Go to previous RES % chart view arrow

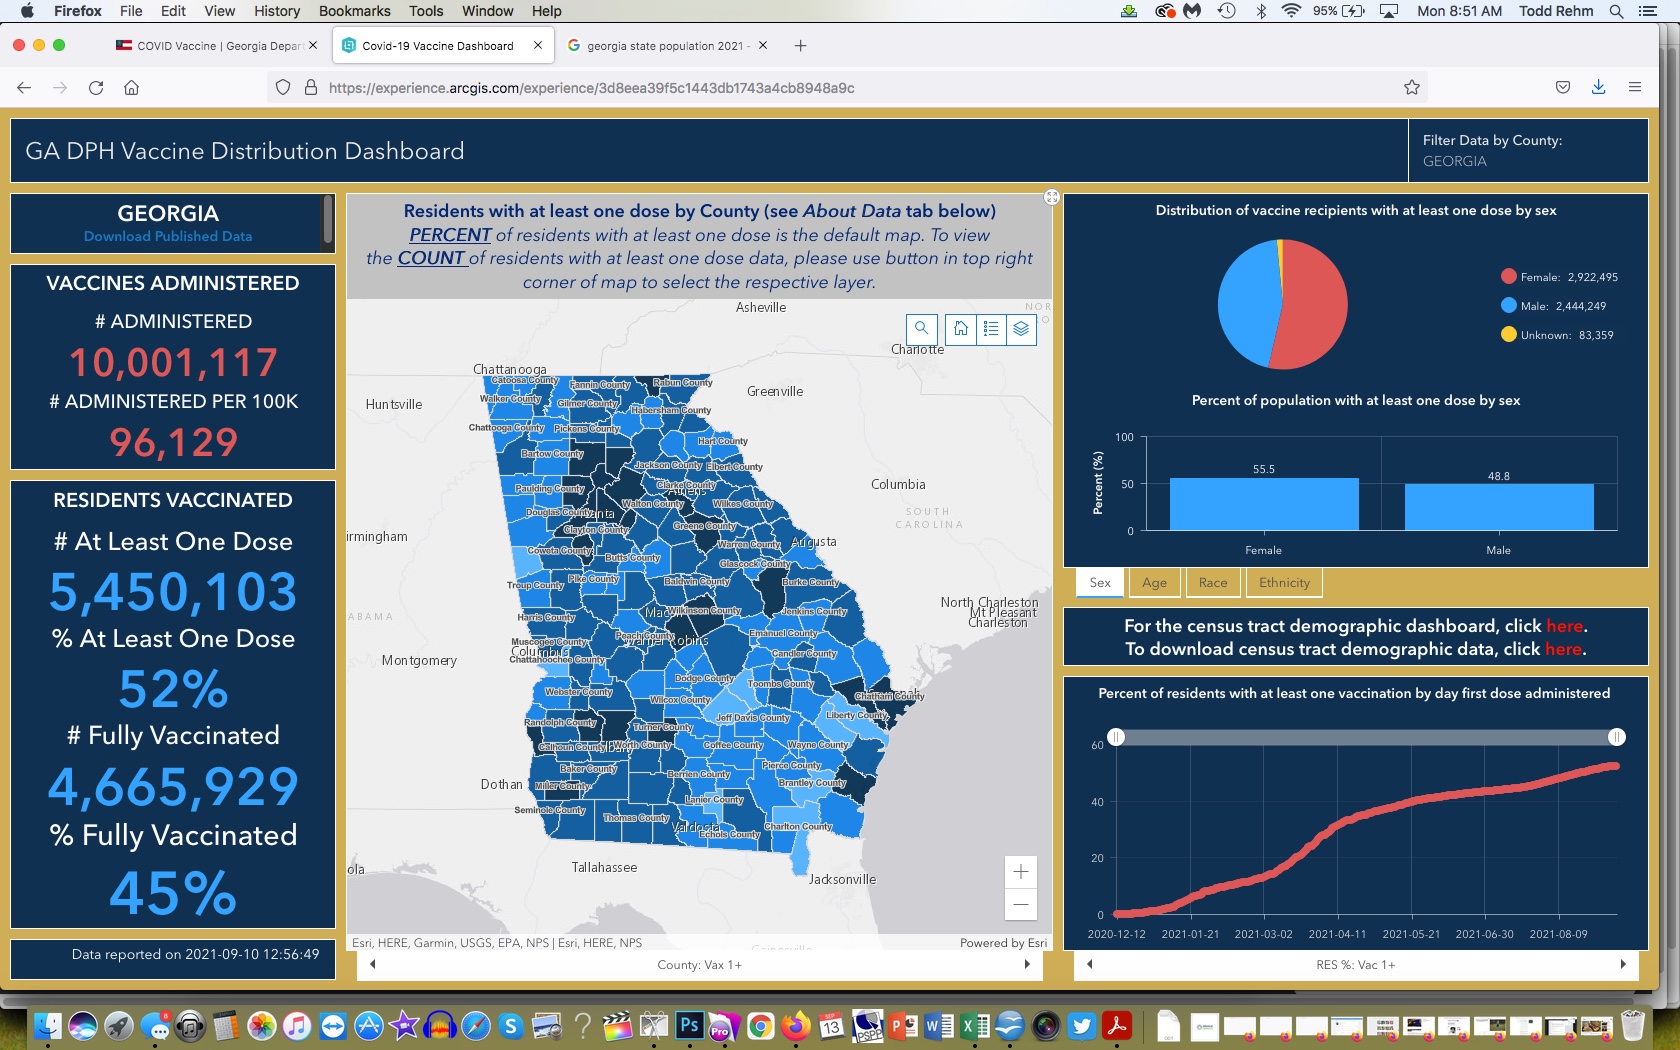coord(1089,965)
